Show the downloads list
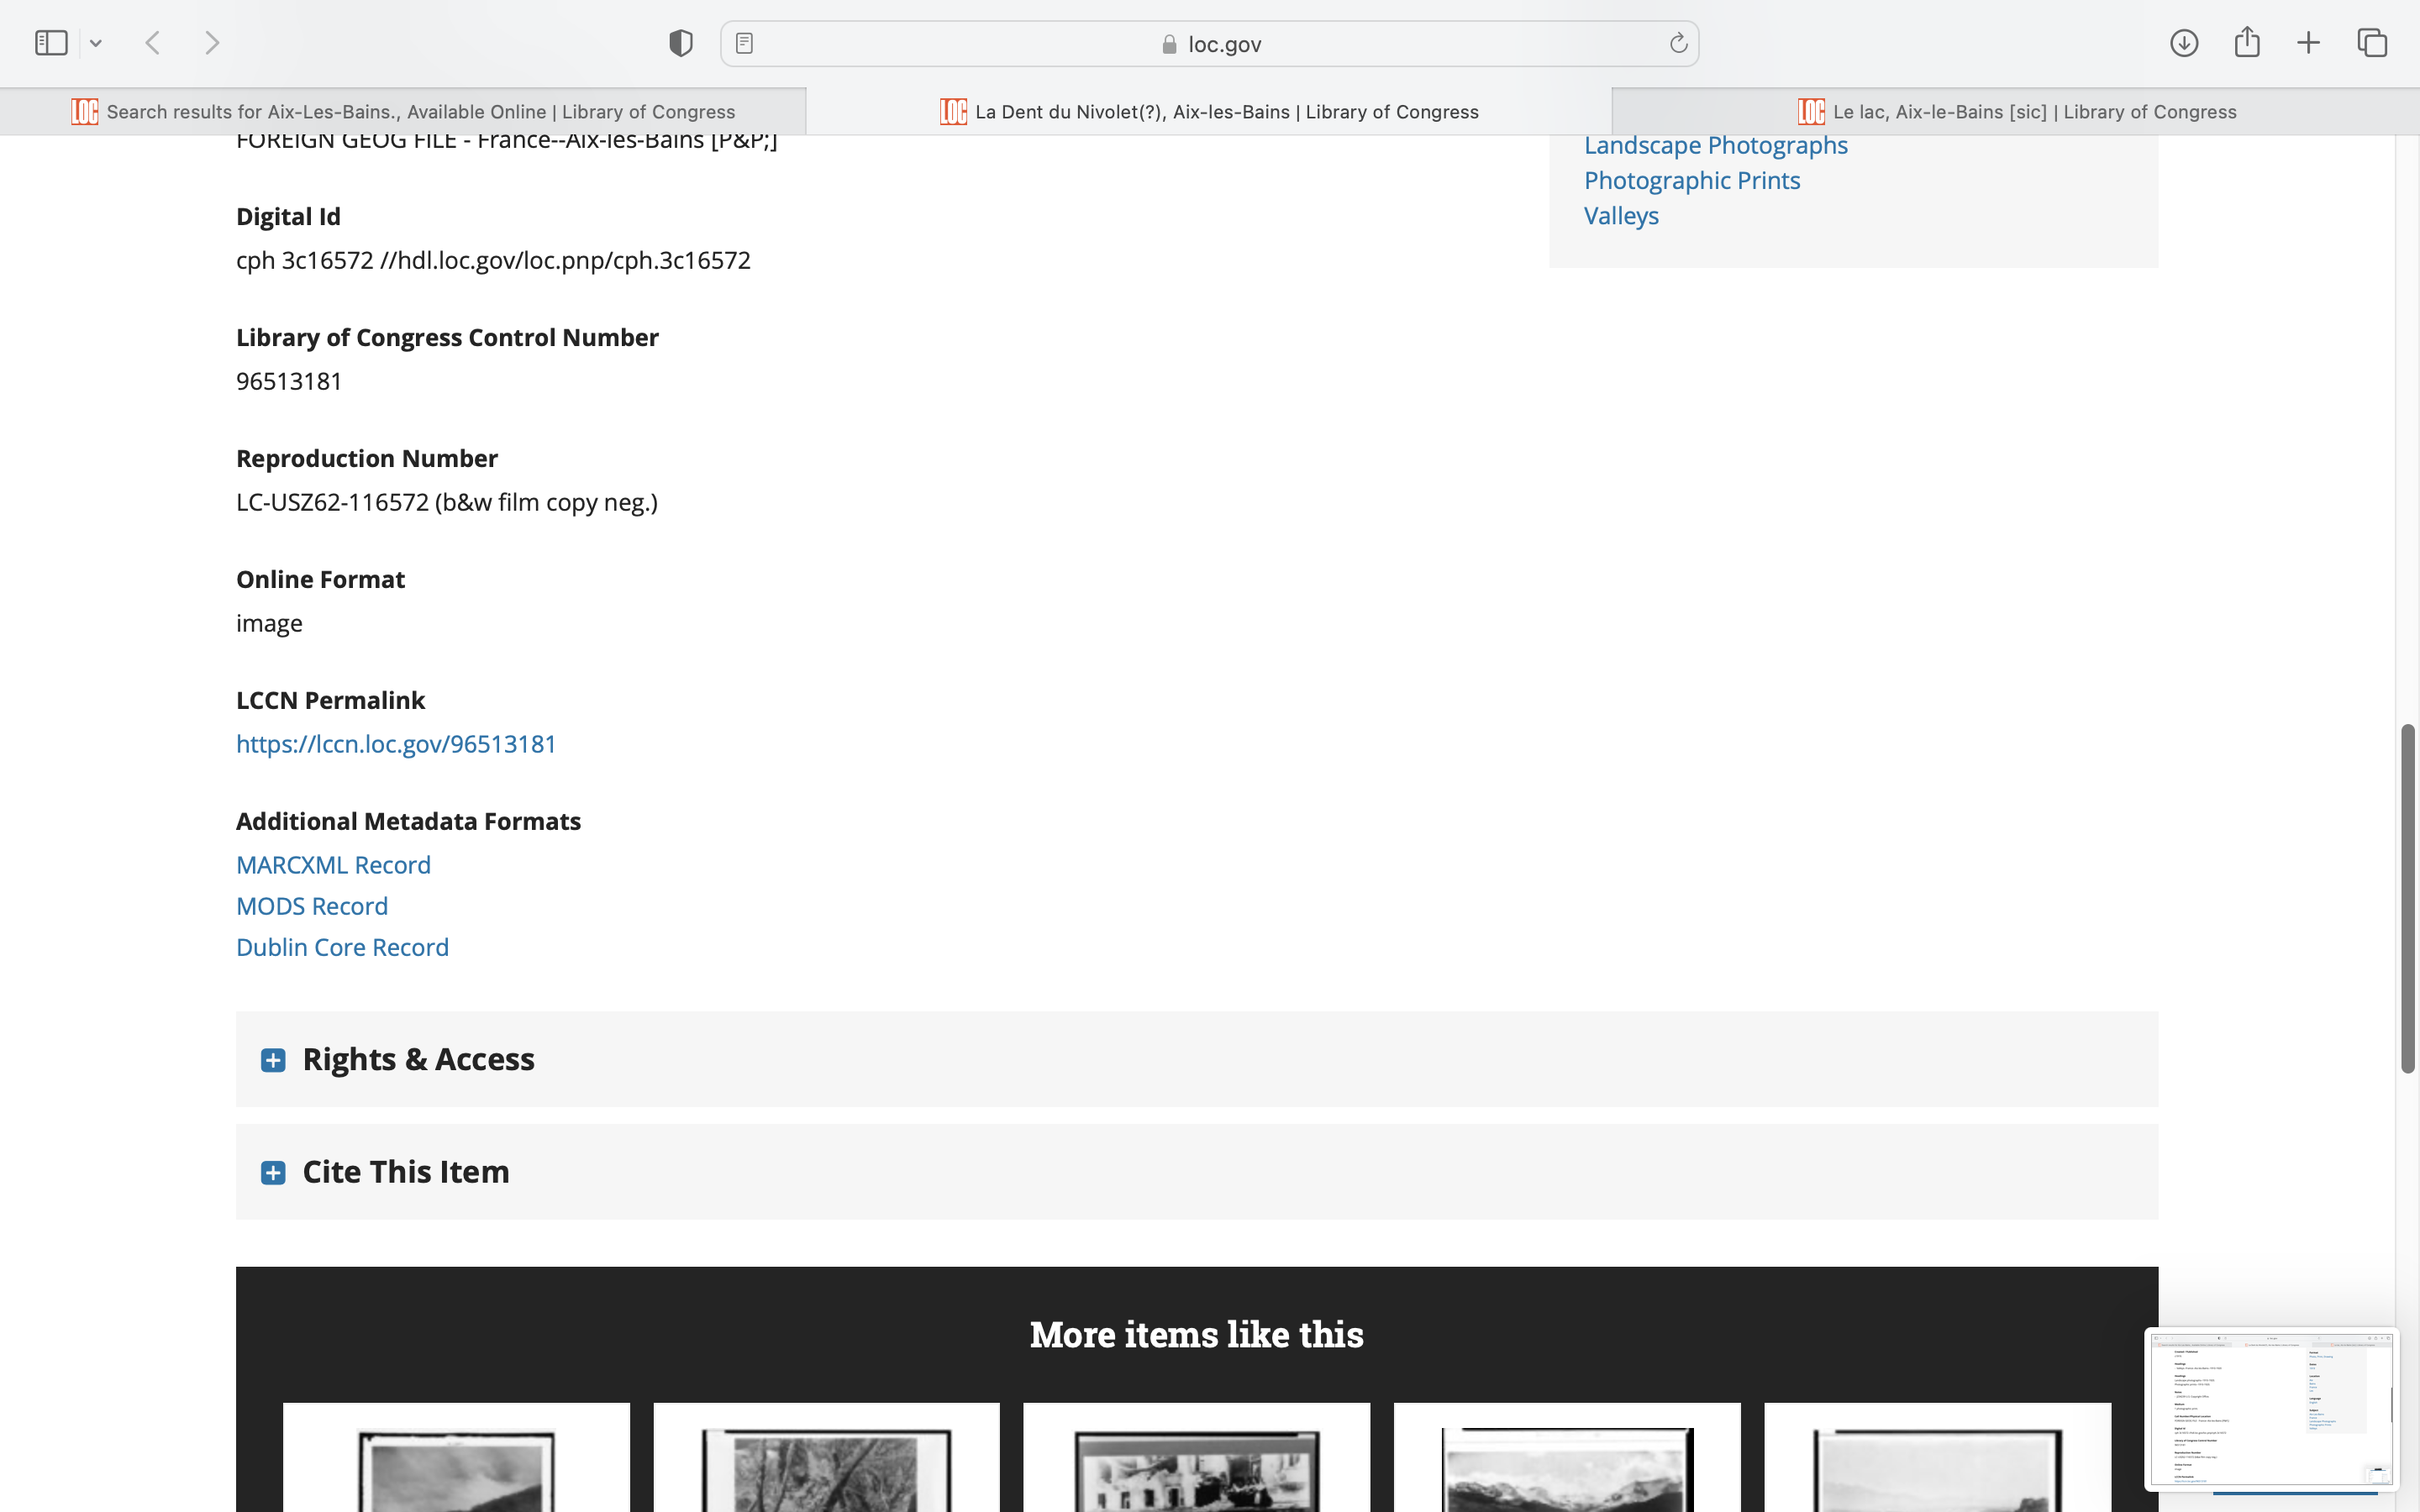 (2183, 43)
